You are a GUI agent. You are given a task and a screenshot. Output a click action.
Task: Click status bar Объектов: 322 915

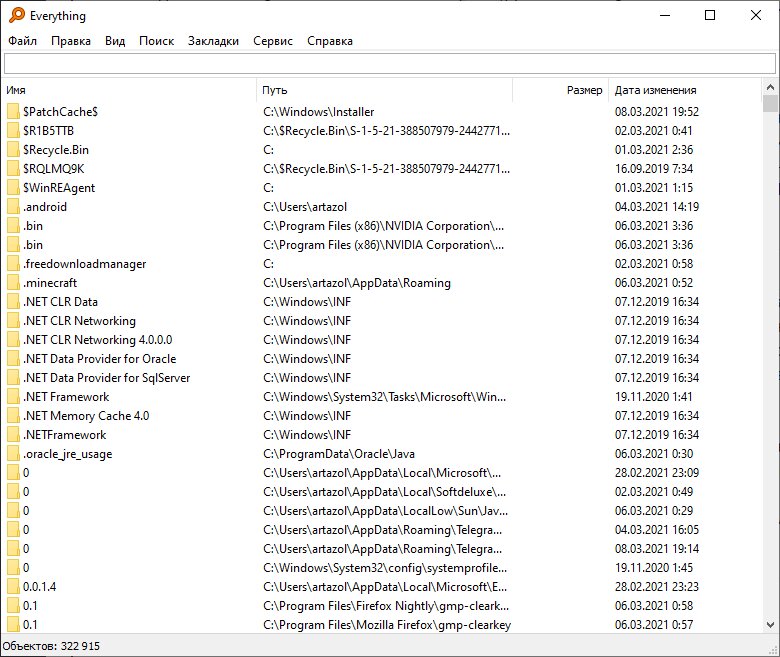pyautogui.click(x=51, y=646)
